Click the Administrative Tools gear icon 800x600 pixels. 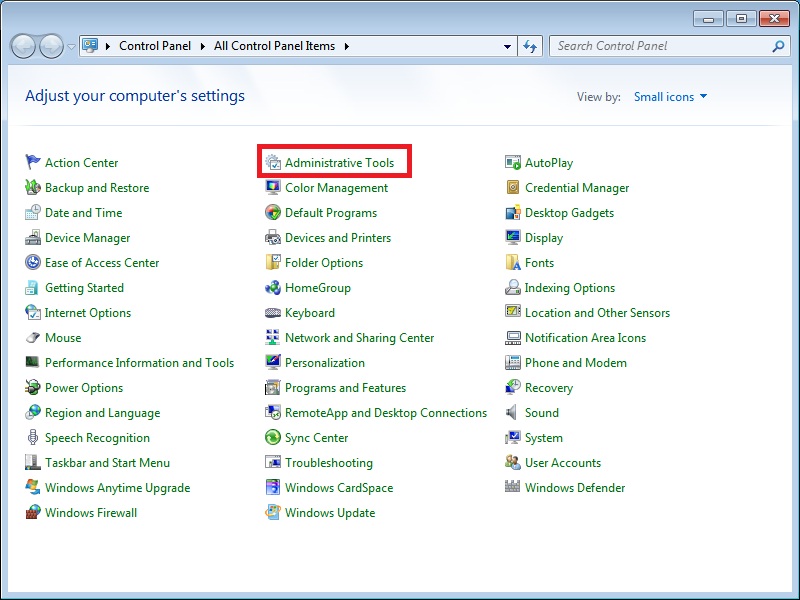[x=273, y=162]
